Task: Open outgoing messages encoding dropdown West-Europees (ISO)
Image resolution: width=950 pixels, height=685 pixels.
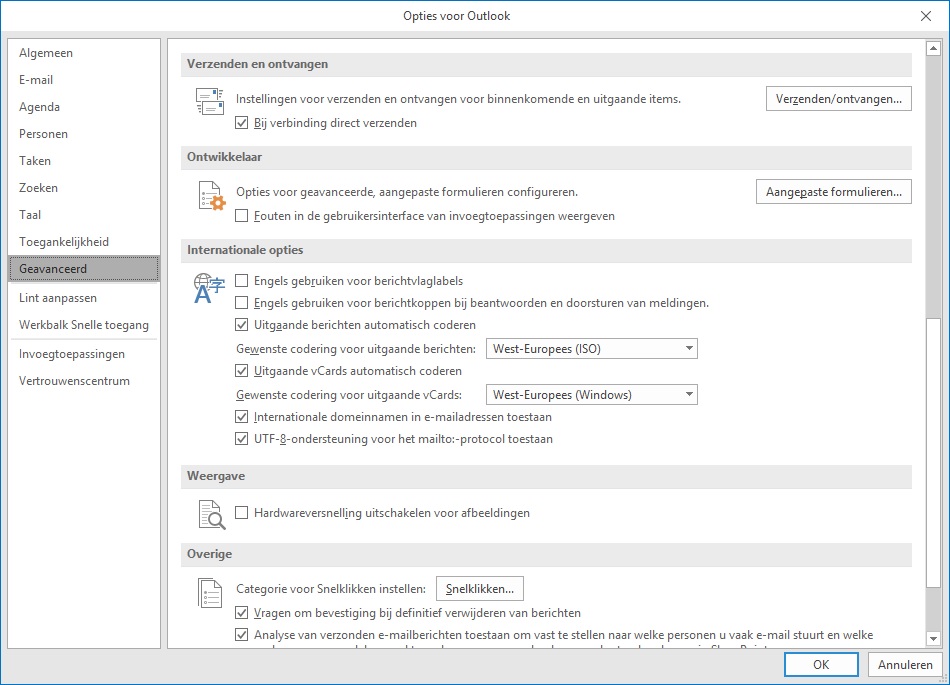Action: point(592,349)
